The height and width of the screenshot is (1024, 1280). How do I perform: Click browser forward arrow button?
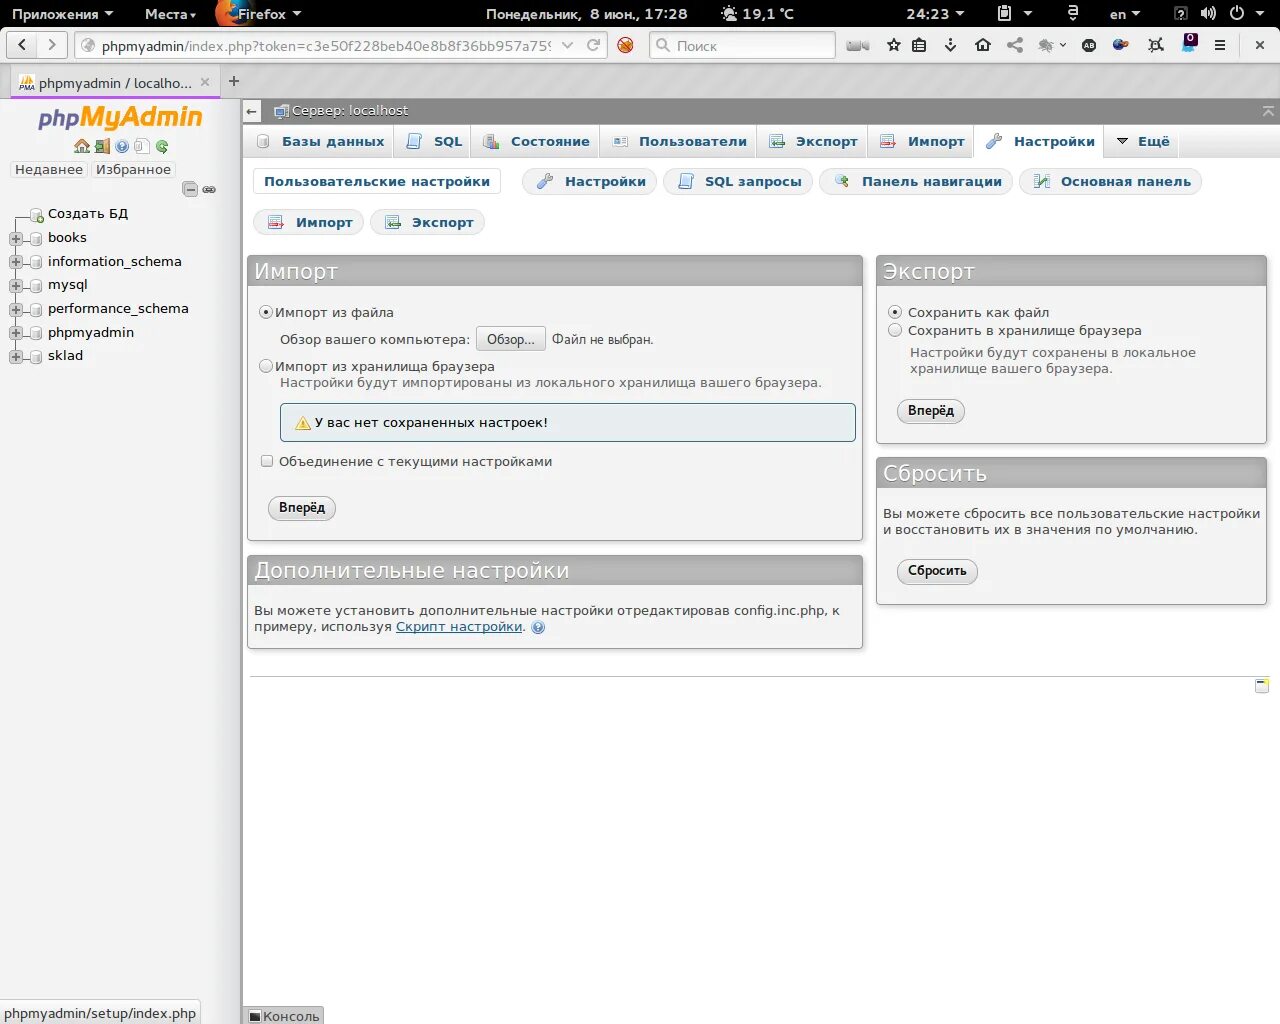(x=52, y=45)
